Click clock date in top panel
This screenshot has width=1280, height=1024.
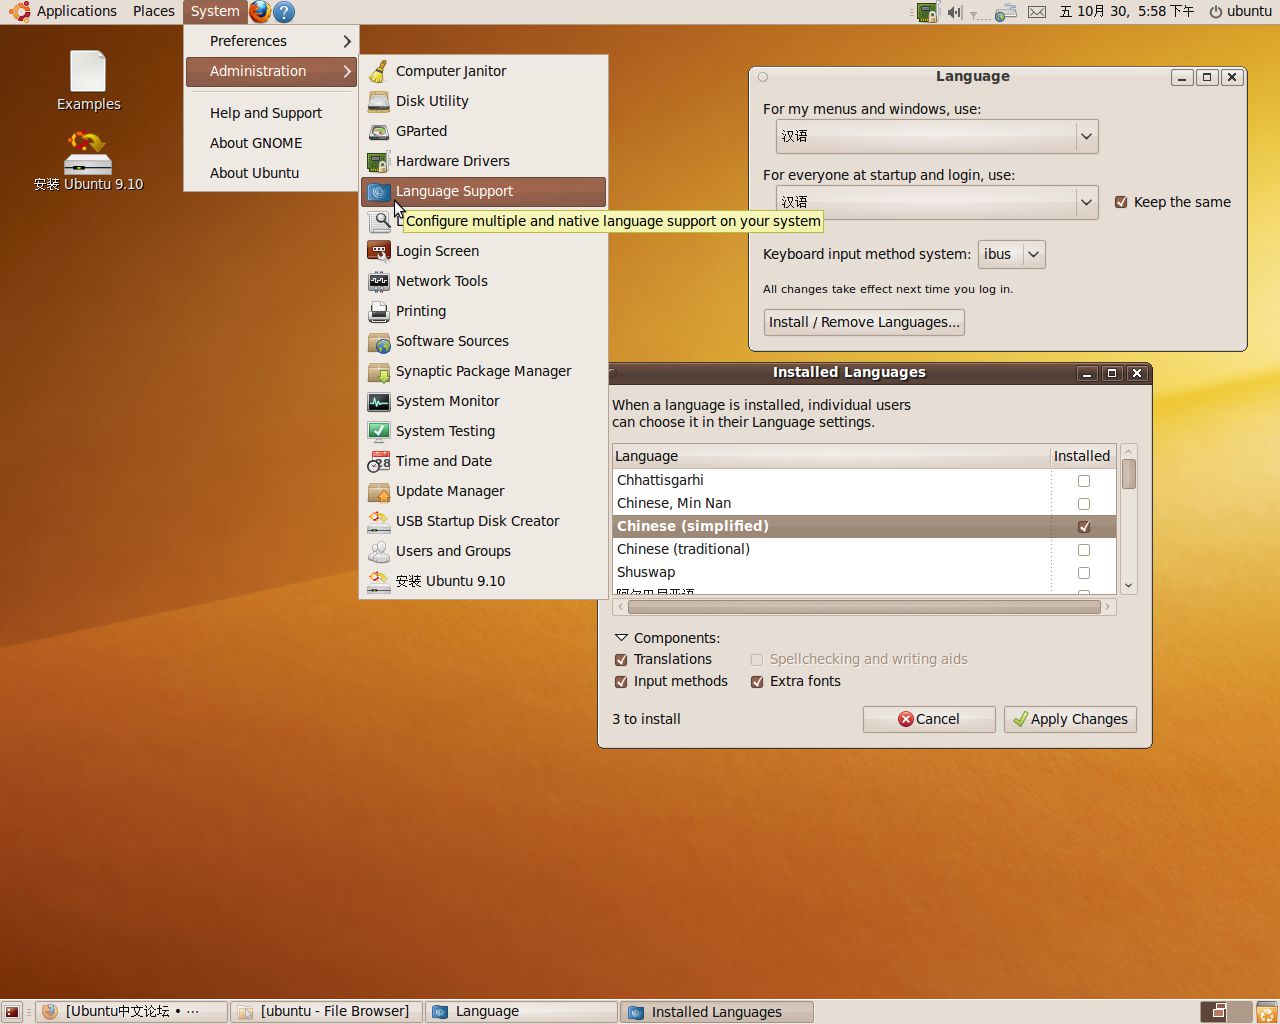[1127, 12]
